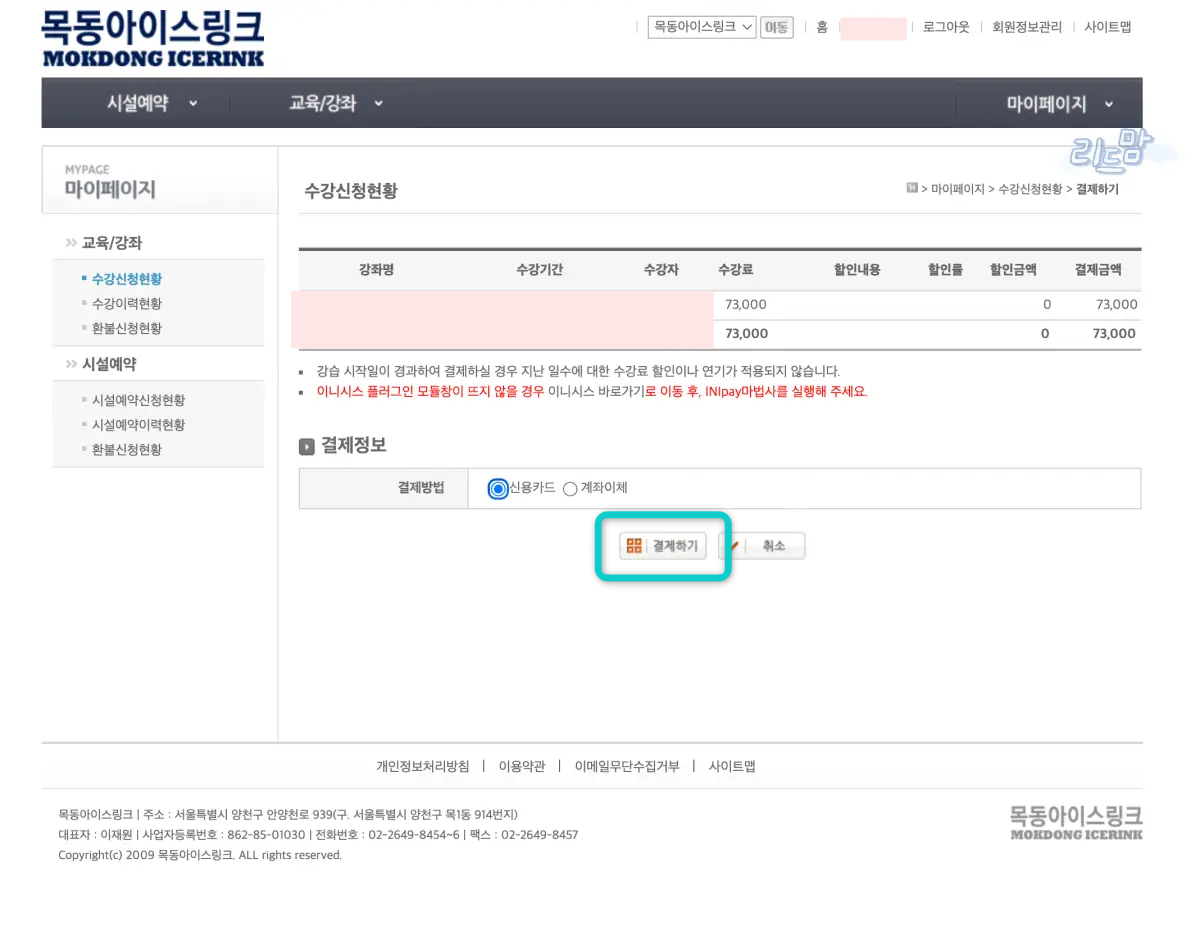Screen dimensions: 1200x950
Task: Click the footer Mokdong Icerink logo
Action: [1076, 822]
